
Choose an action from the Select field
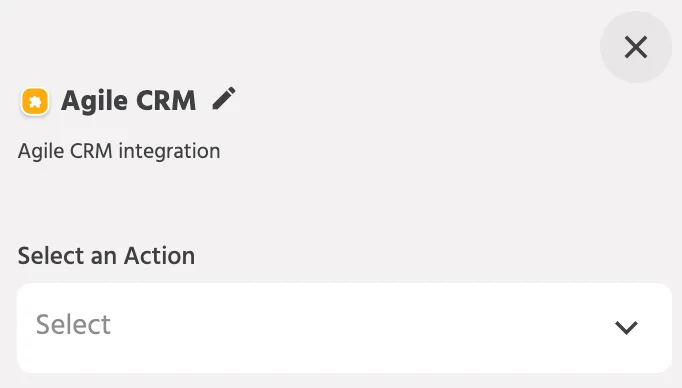tap(344, 328)
